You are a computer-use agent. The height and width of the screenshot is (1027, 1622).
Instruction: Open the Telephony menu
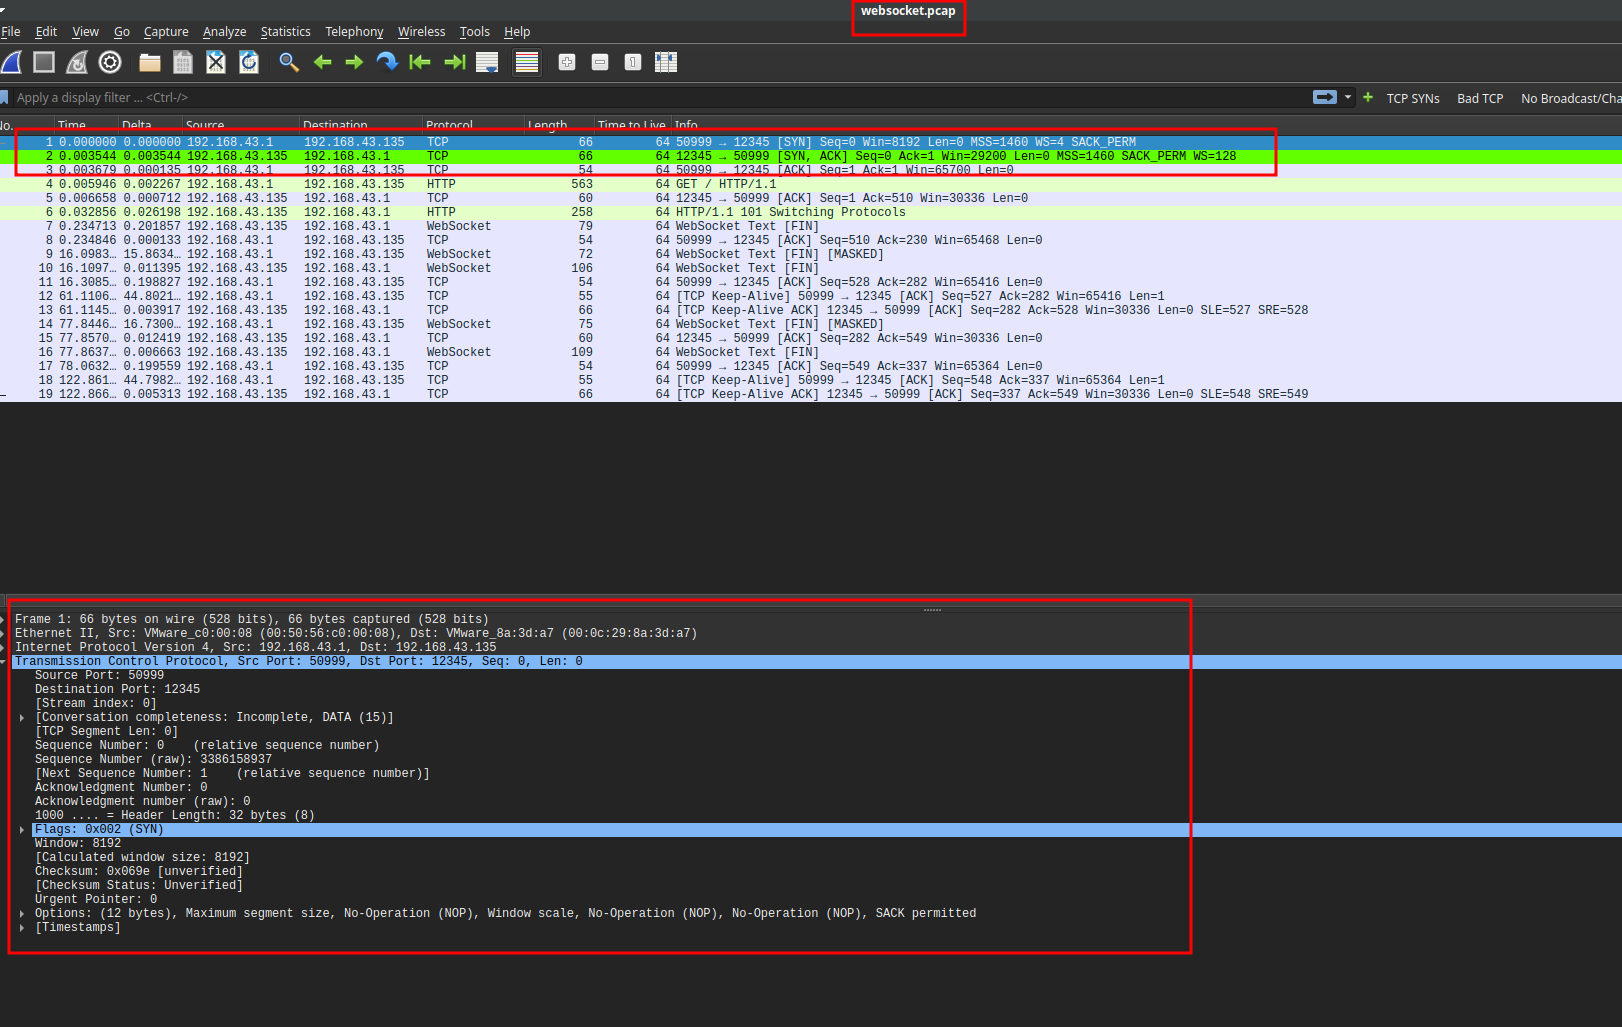click(x=354, y=32)
